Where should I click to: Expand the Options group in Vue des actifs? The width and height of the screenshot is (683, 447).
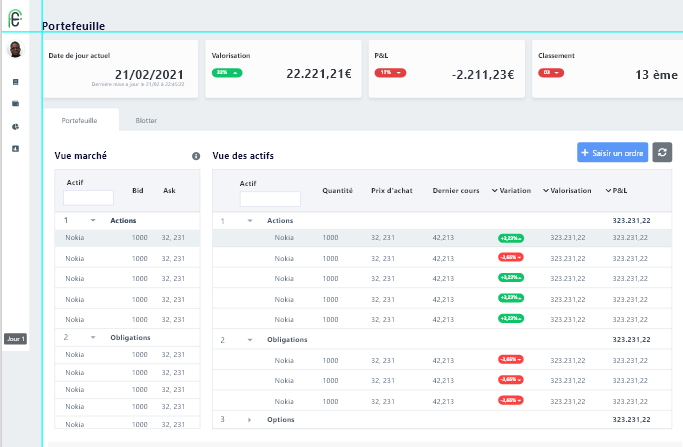pyautogui.click(x=250, y=419)
